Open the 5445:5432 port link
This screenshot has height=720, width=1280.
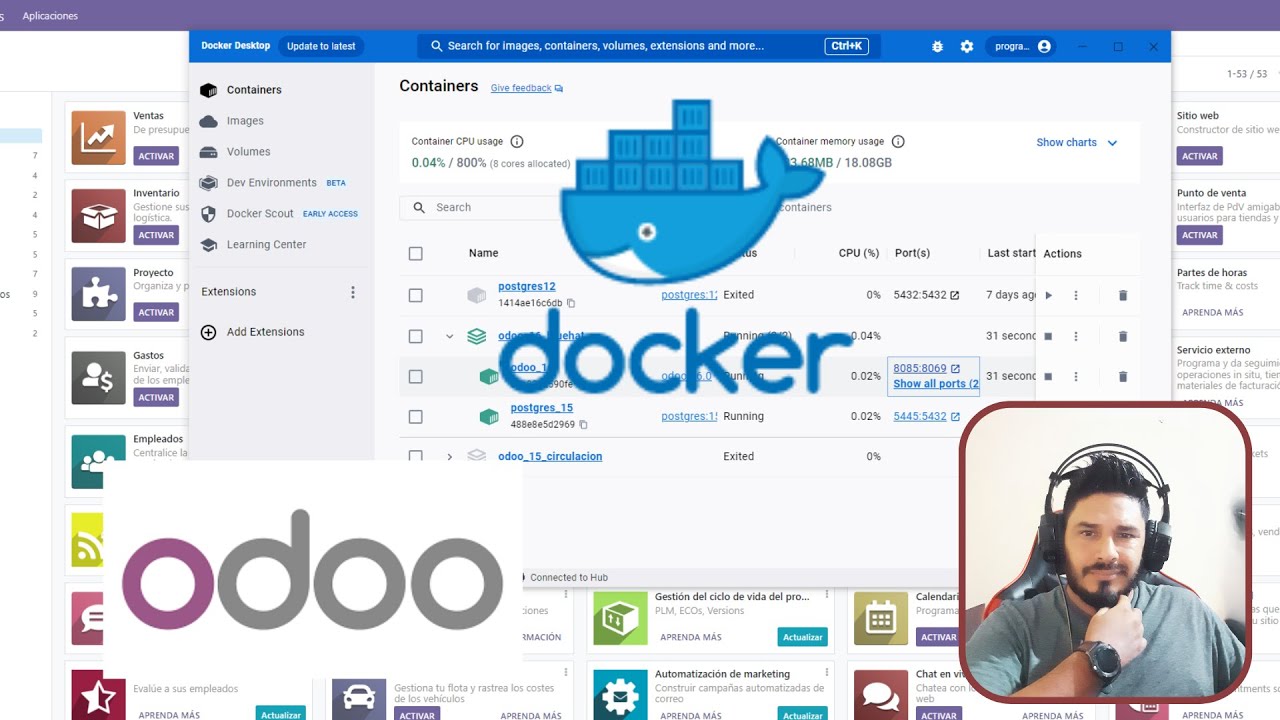coord(920,417)
